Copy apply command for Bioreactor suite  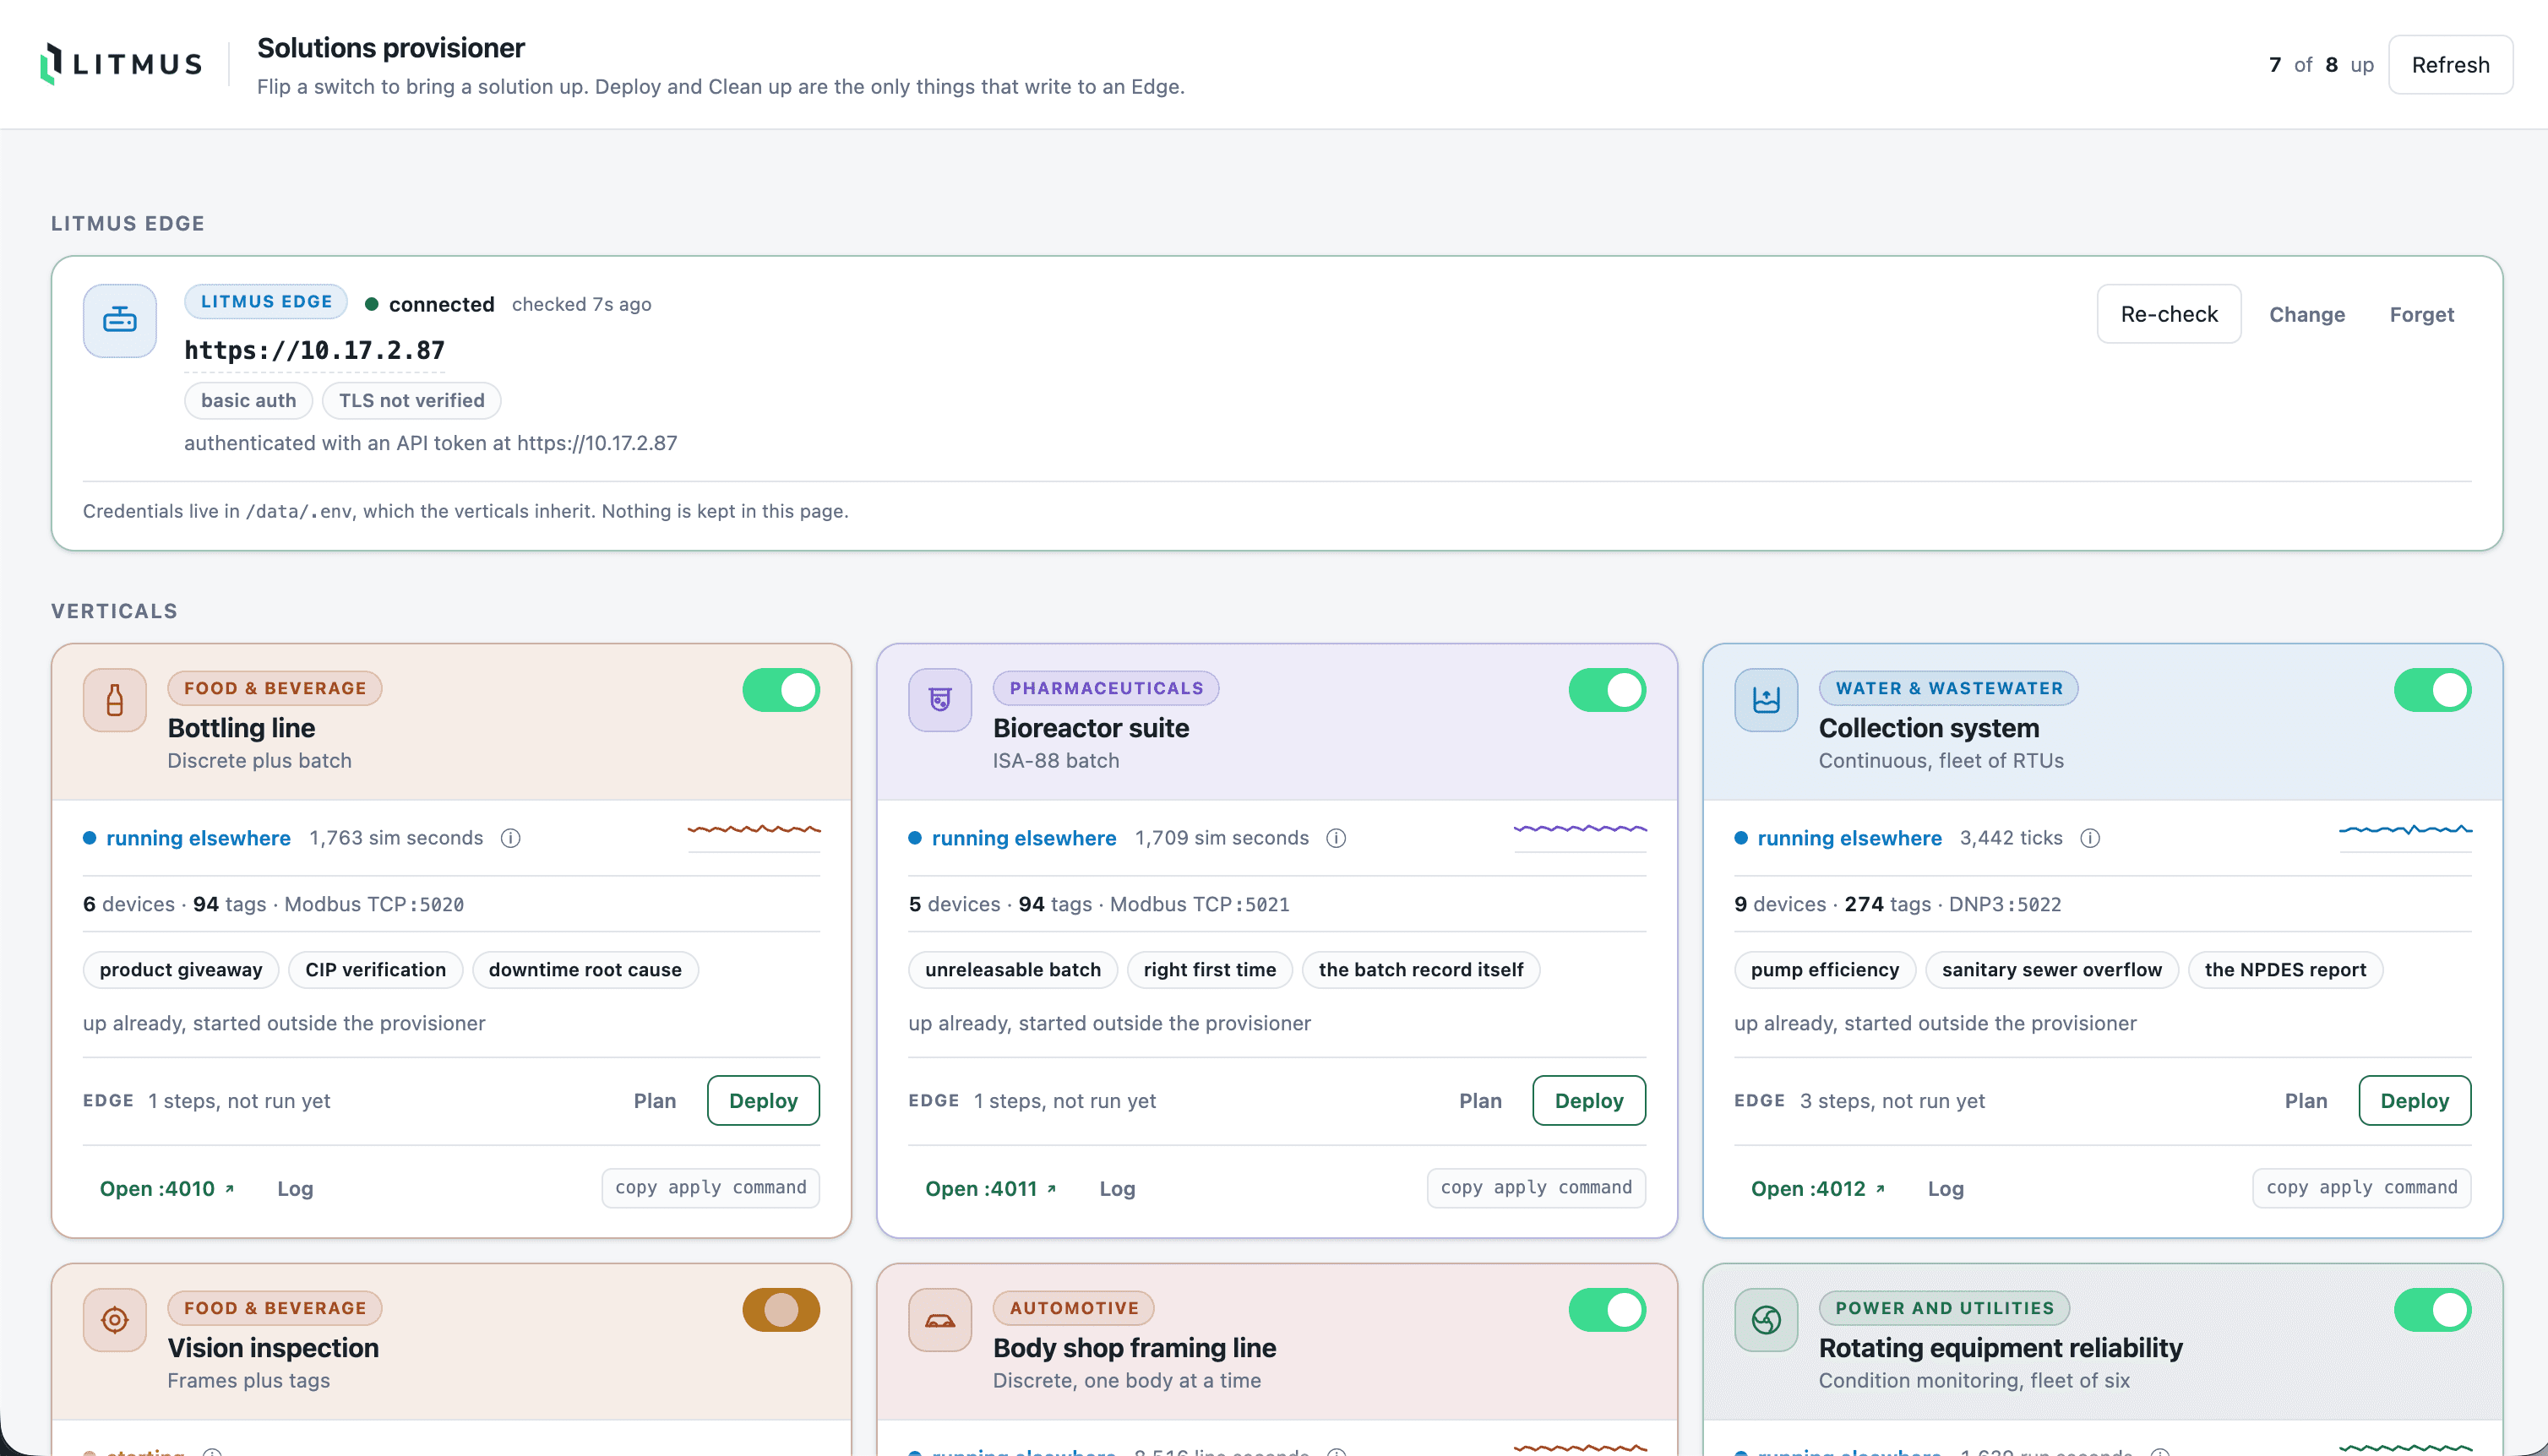click(x=1536, y=1187)
